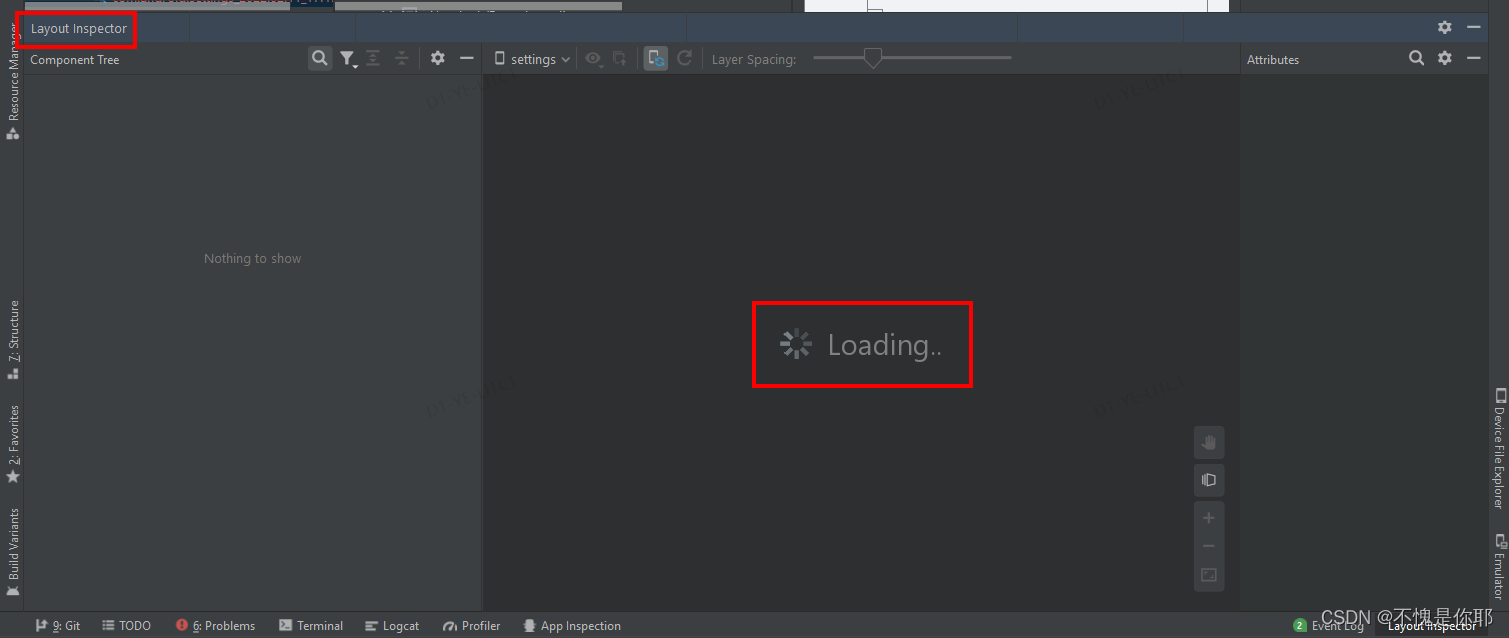Refresh the layout inspector
This screenshot has width=1509, height=638.
684,59
